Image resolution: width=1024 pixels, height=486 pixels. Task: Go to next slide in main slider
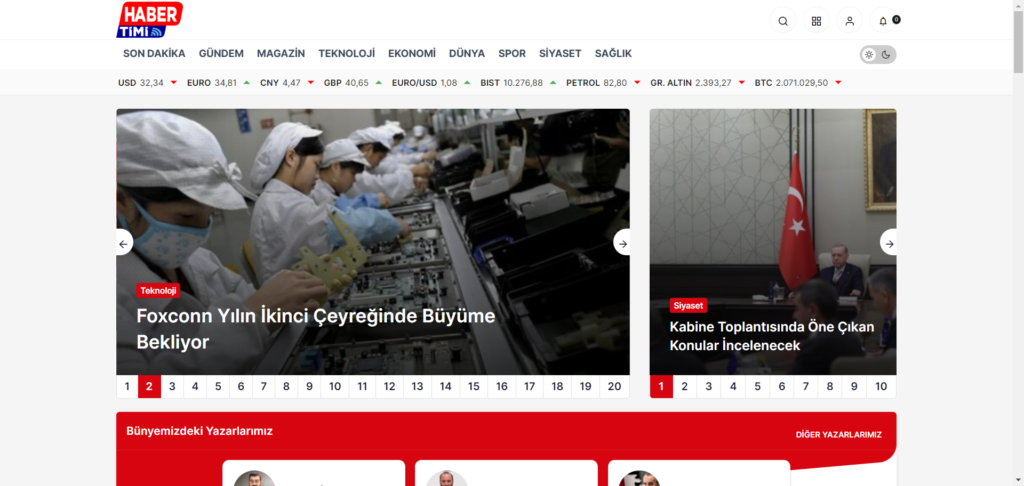pyautogui.click(x=622, y=243)
